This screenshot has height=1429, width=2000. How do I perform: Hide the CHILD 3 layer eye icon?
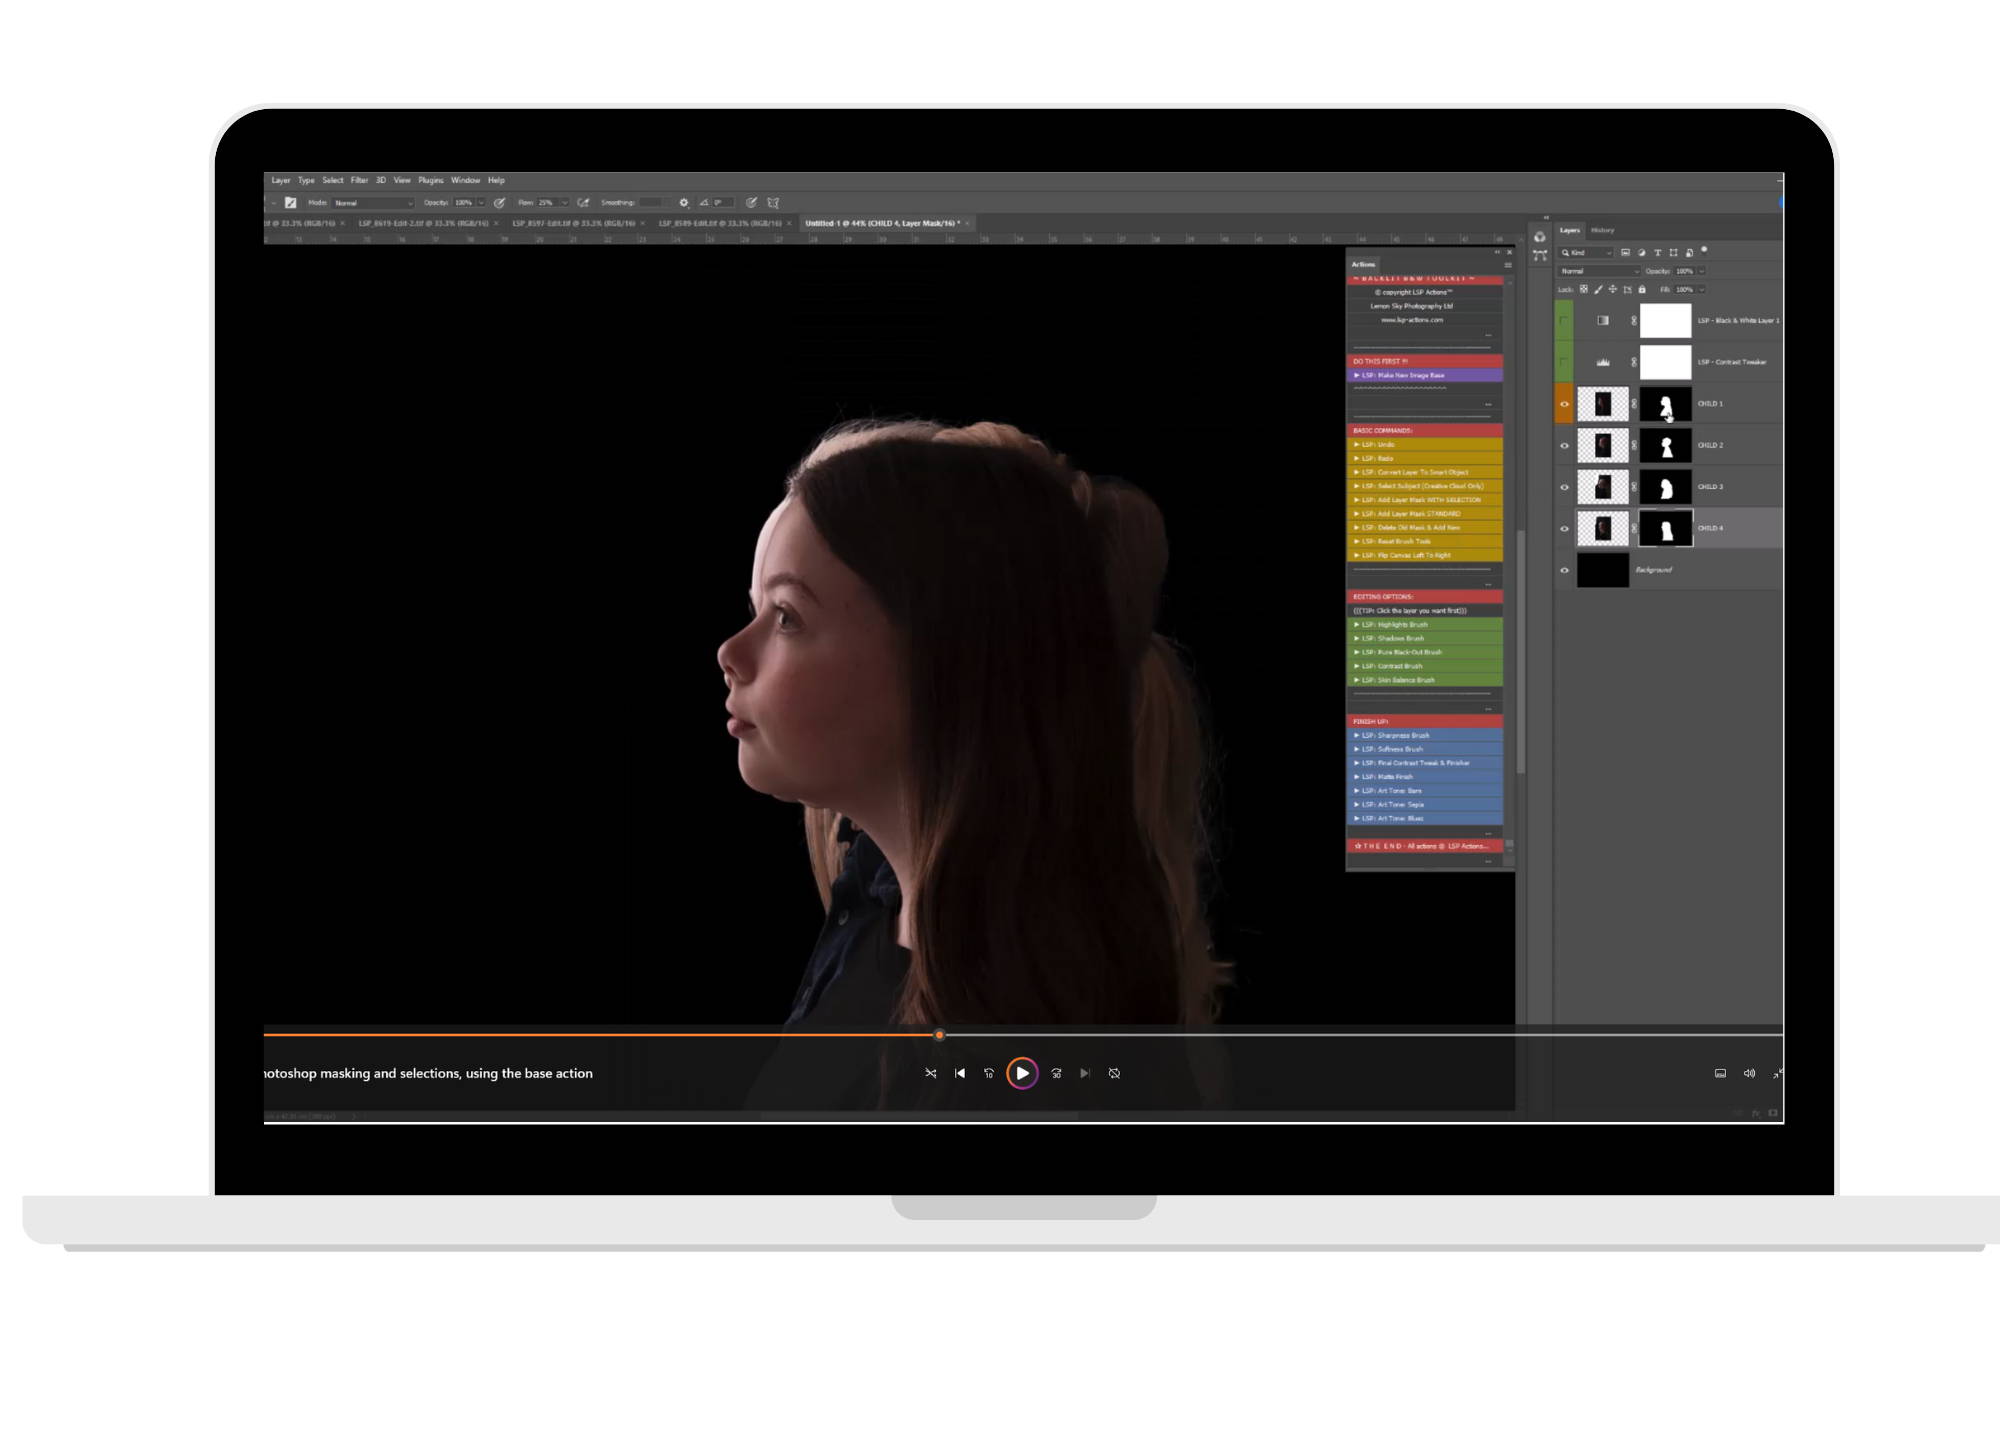(1565, 488)
